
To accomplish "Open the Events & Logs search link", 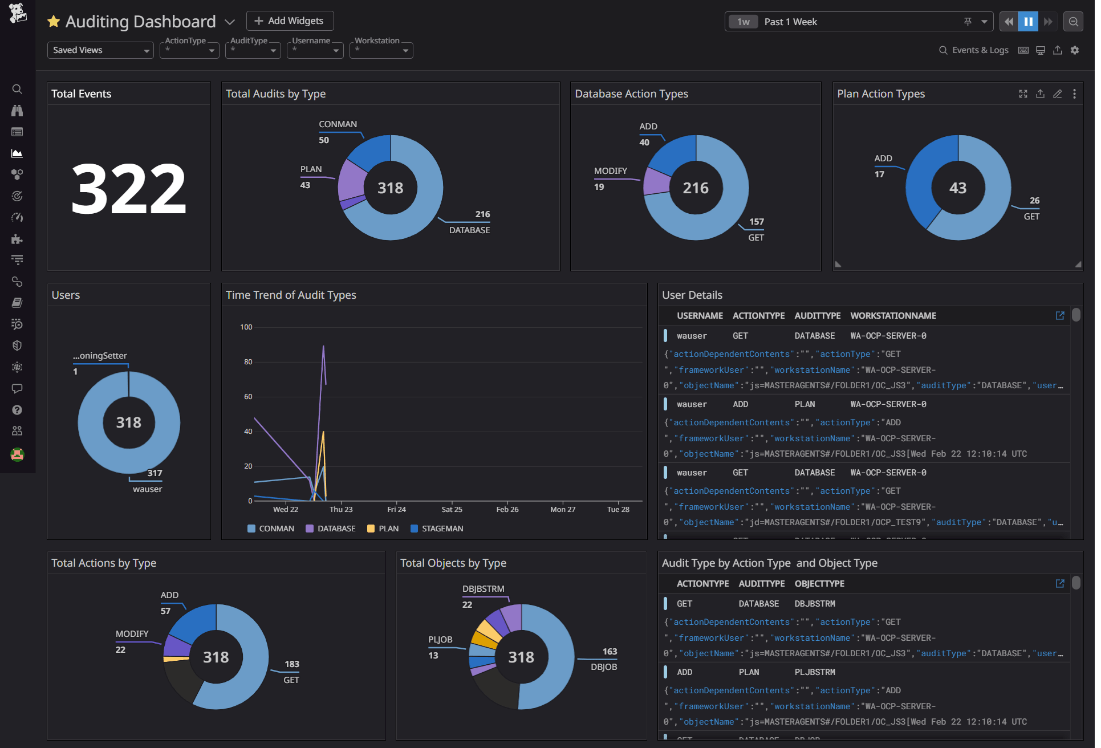I will click(973, 50).
